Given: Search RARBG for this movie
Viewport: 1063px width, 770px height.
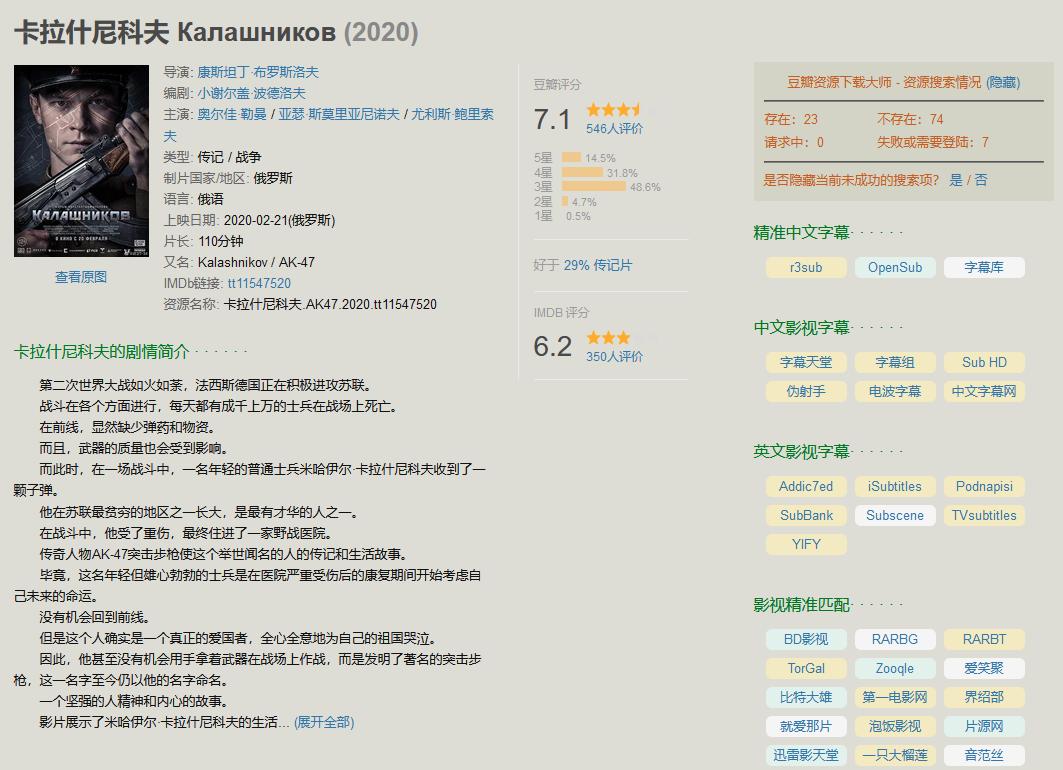Looking at the screenshot, I should [x=895, y=639].
